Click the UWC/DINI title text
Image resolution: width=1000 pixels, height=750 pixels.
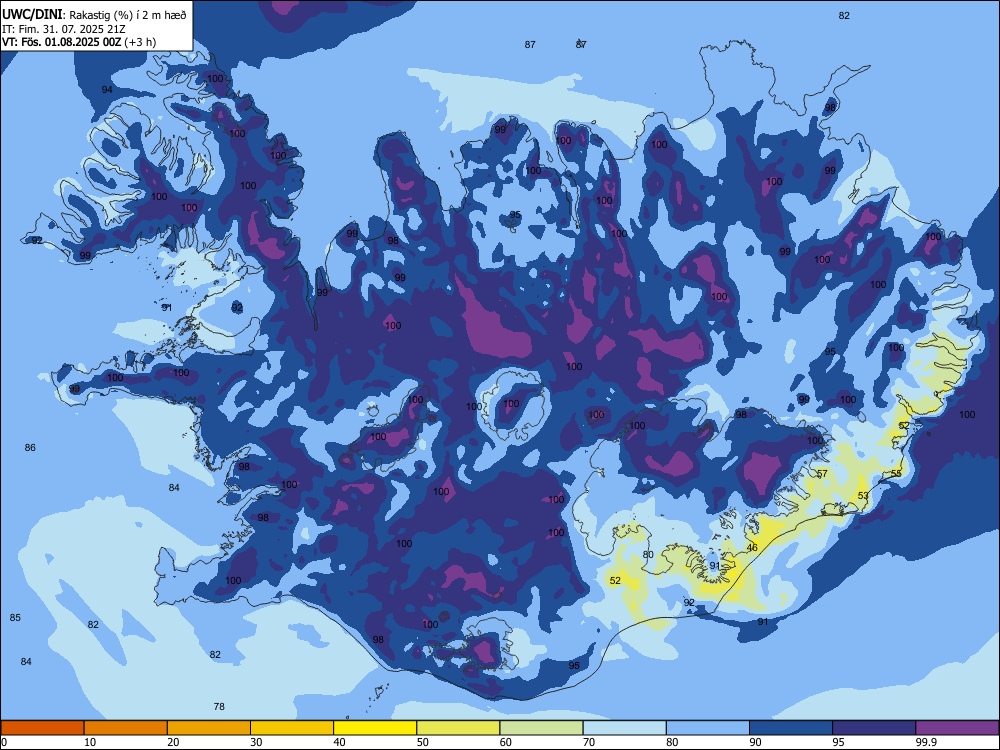pyautogui.click(x=32, y=15)
